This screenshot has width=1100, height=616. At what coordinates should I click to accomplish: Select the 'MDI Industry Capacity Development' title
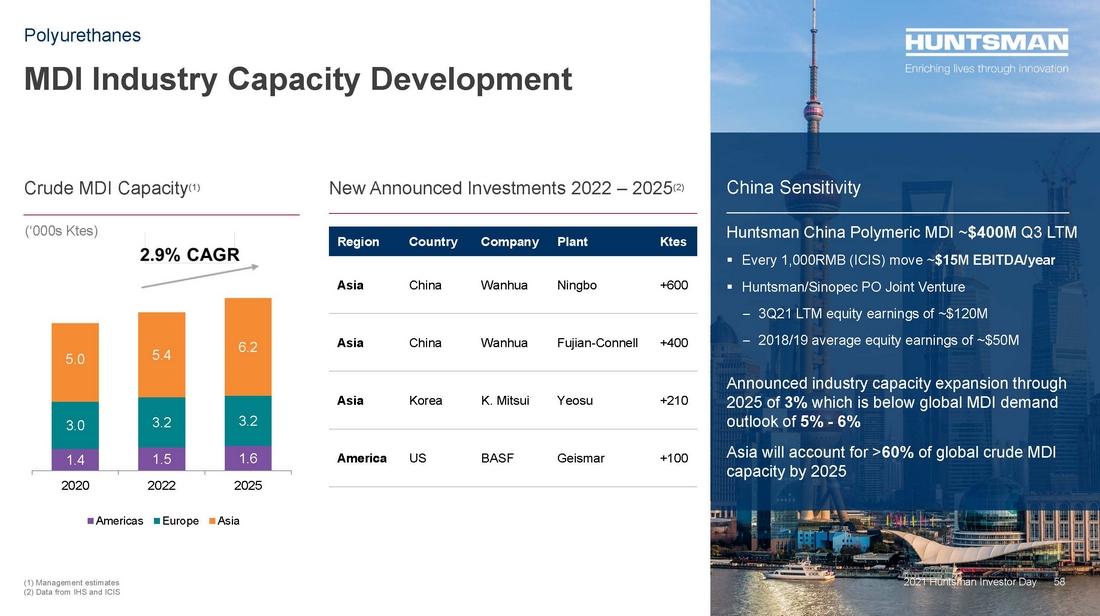(298, 79)
